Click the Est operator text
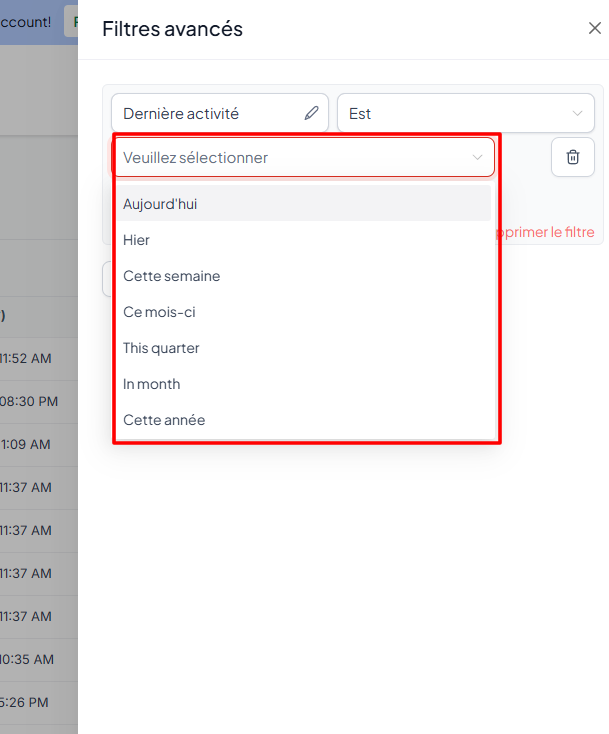The image size is (609, 734). pyautogui.click(x=361, y=114)
